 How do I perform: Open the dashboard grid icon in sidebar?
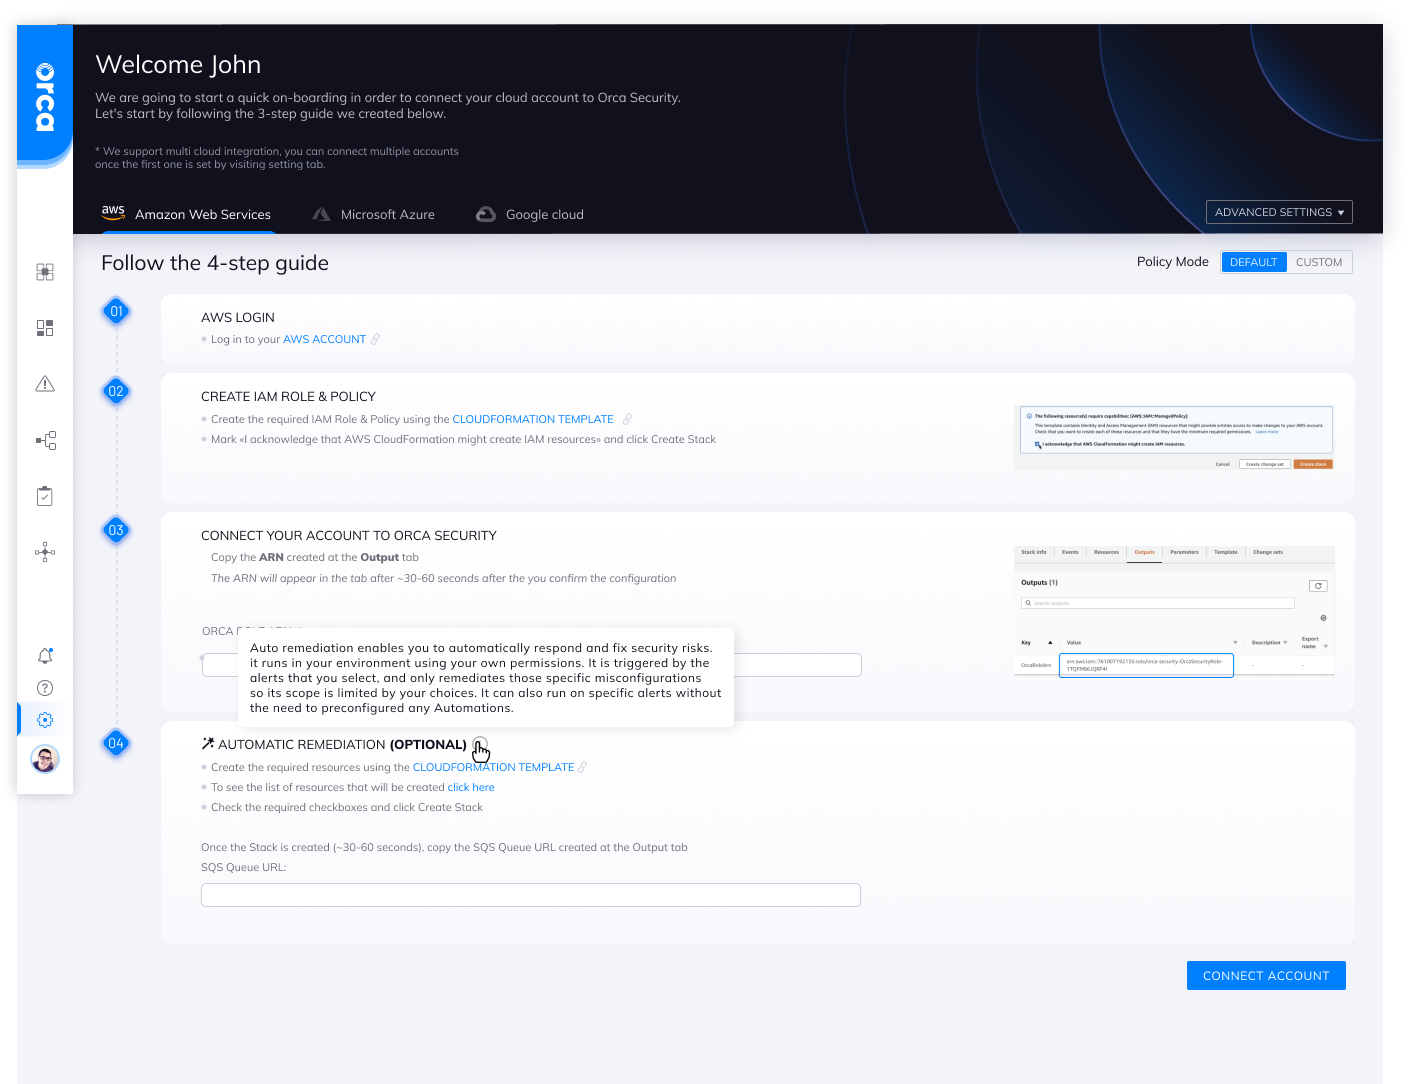pos(44,271)
